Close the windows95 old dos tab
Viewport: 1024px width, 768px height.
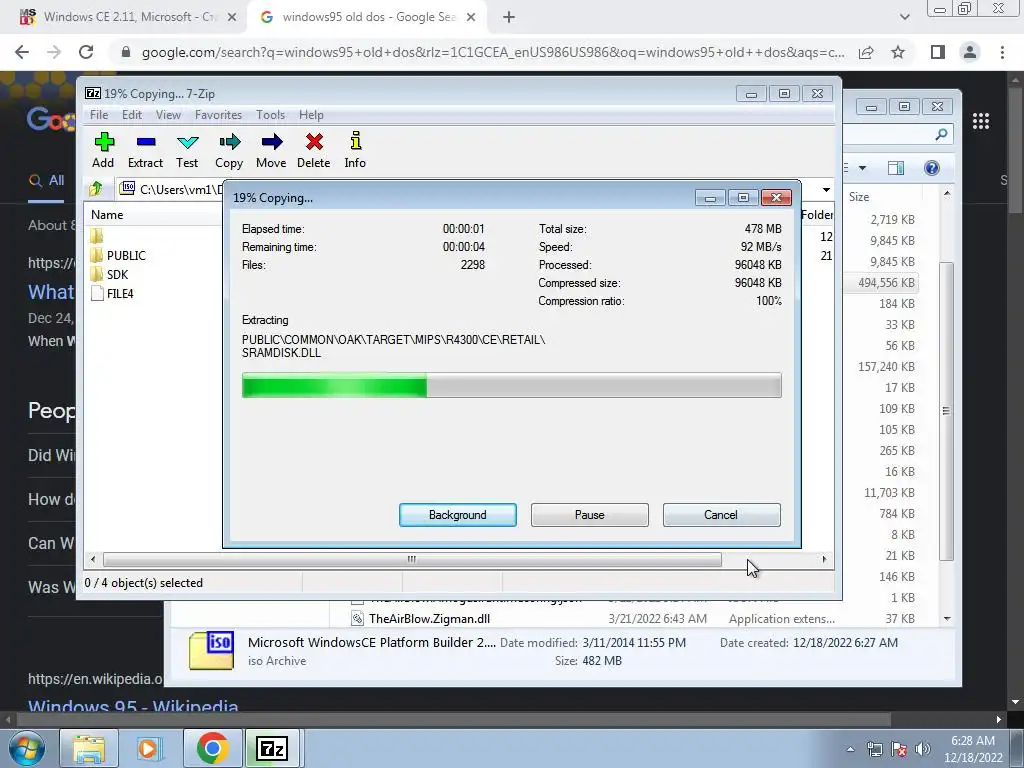471,18
